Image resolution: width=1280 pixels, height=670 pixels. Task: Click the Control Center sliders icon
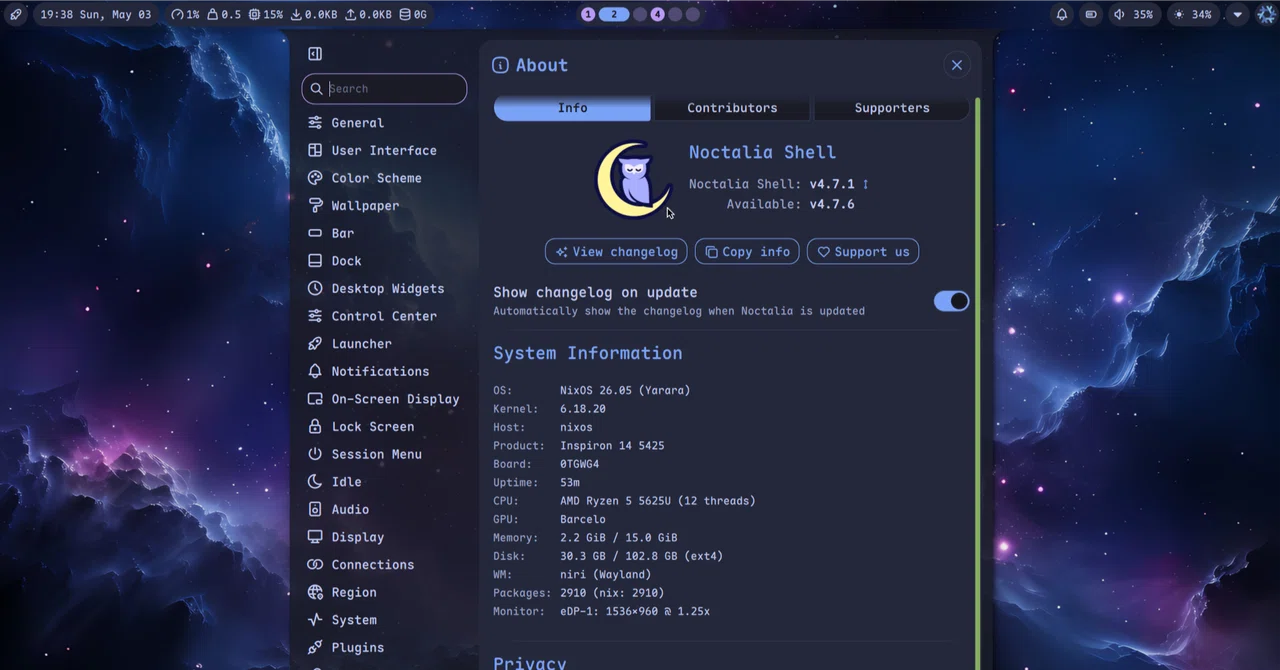[x=315, y=316]
